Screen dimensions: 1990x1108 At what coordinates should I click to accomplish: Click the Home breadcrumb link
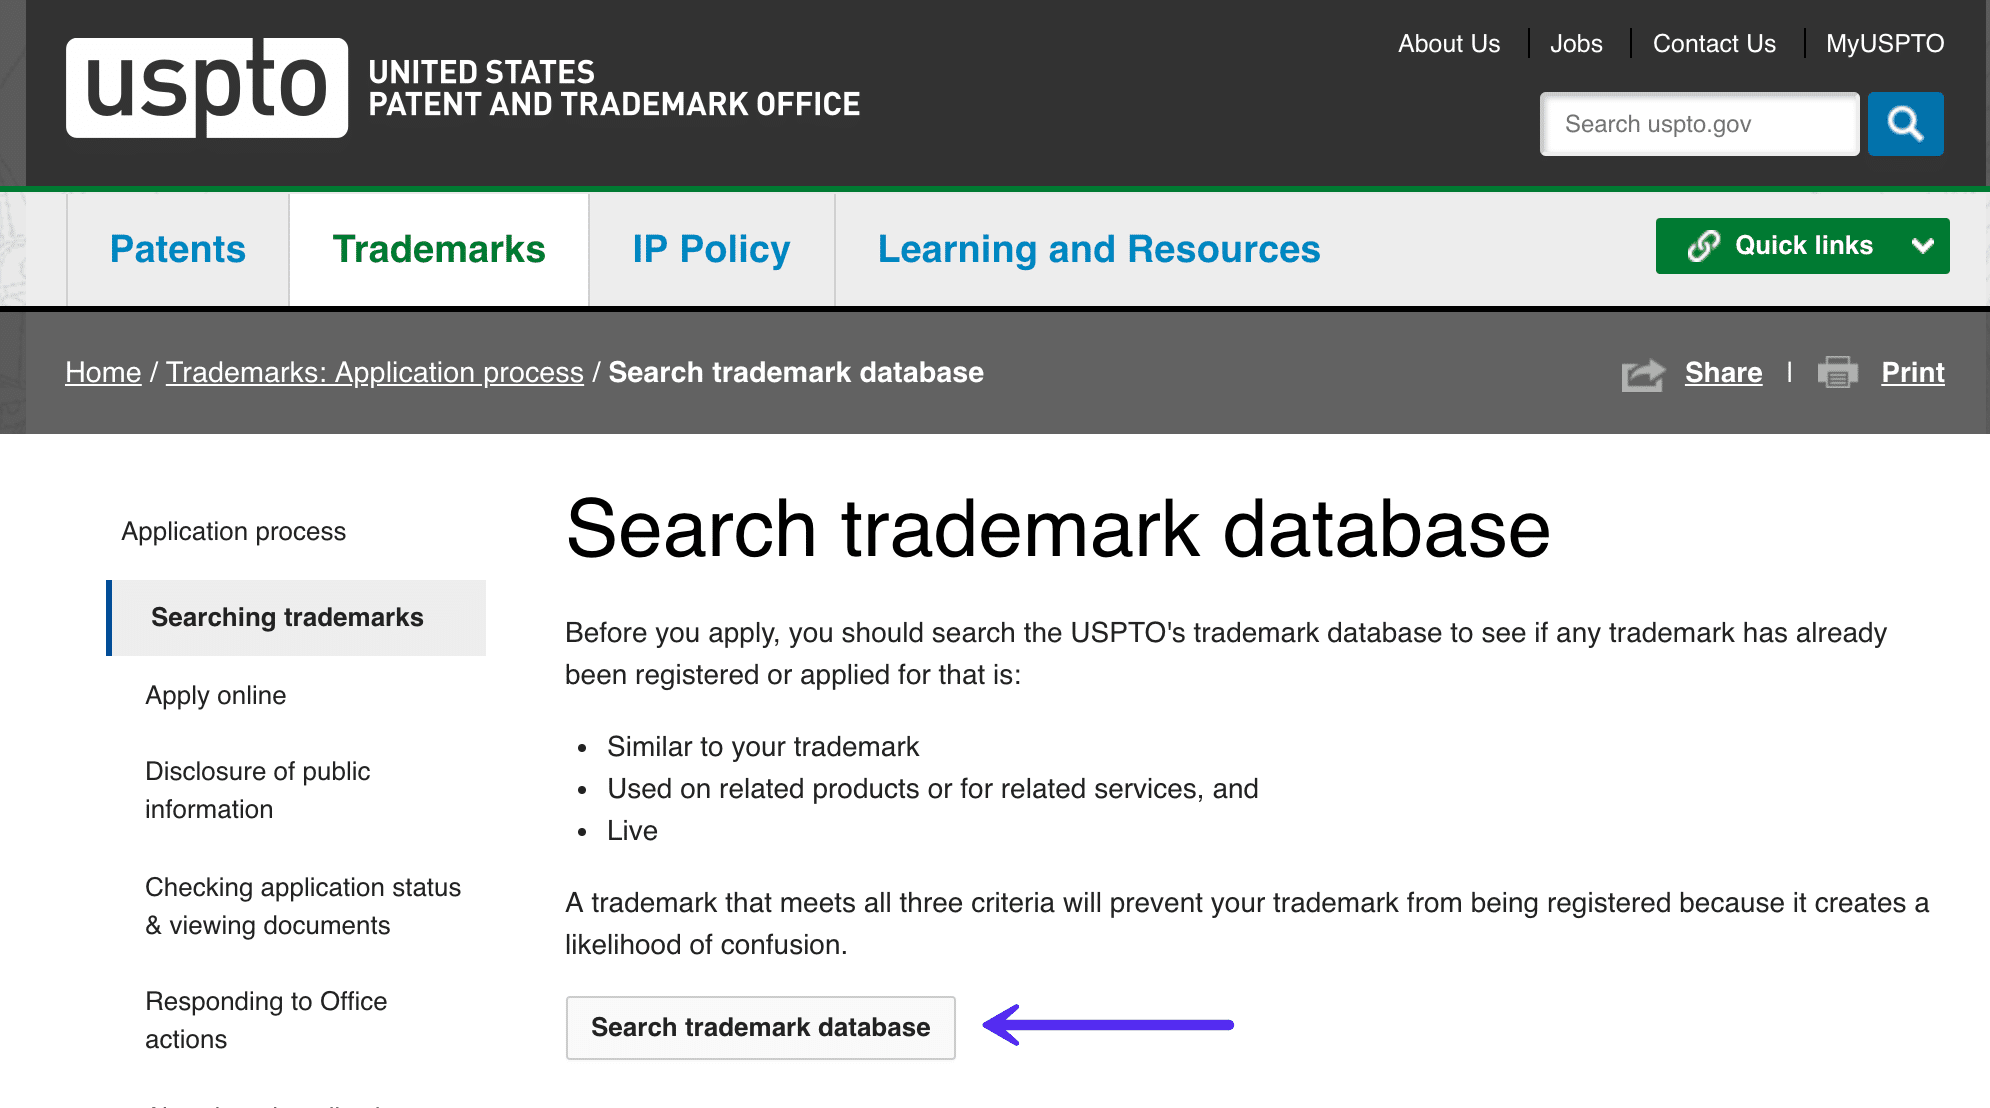point(102,371)
